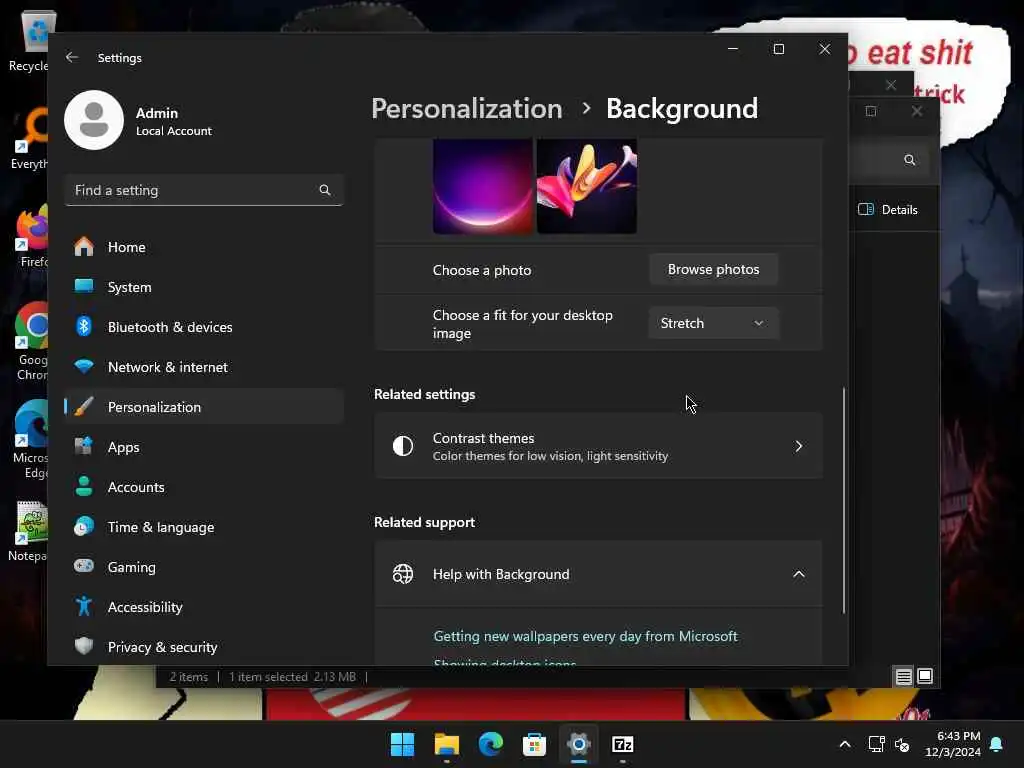
Task: Click the Admin profile avatar
Action: coord(94,120)
